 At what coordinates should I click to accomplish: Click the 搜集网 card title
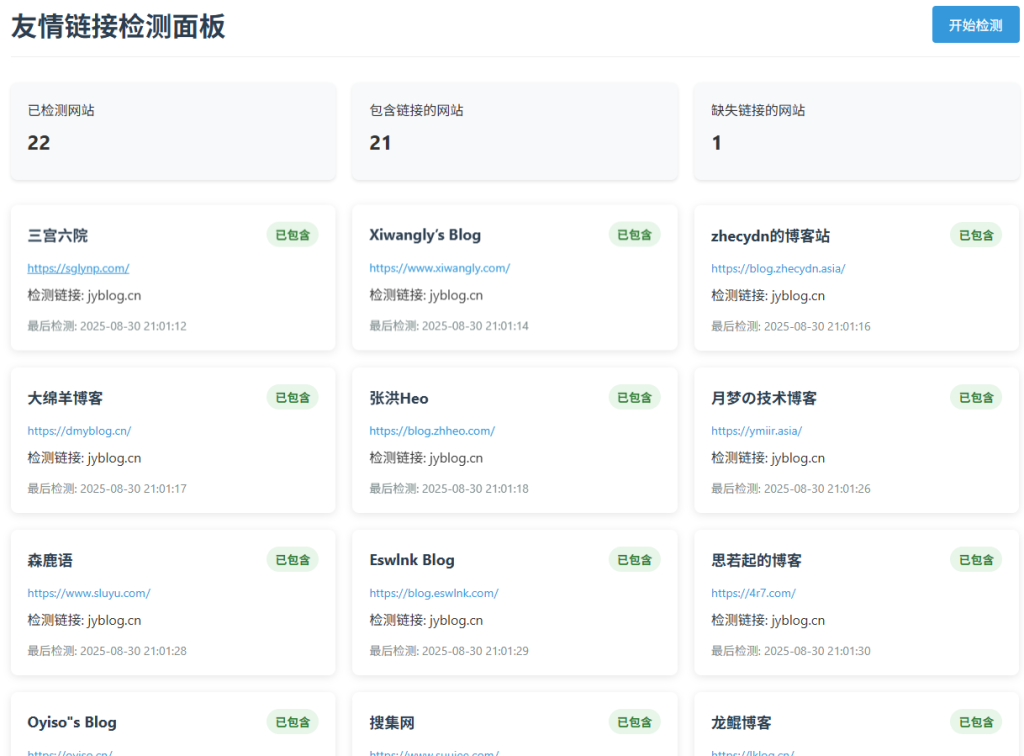(391, 722)
